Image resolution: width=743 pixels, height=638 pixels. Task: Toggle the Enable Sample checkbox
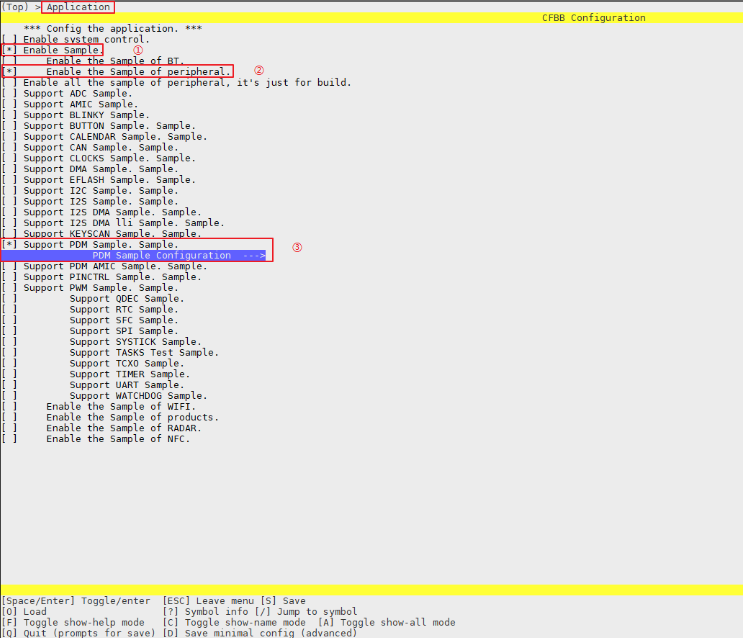[10, 50]
